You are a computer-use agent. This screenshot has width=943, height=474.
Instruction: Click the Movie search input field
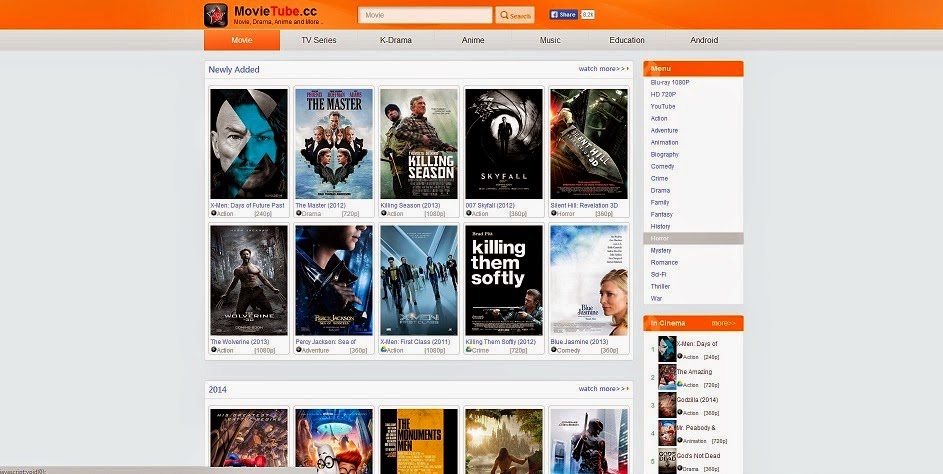coord(425,15)
